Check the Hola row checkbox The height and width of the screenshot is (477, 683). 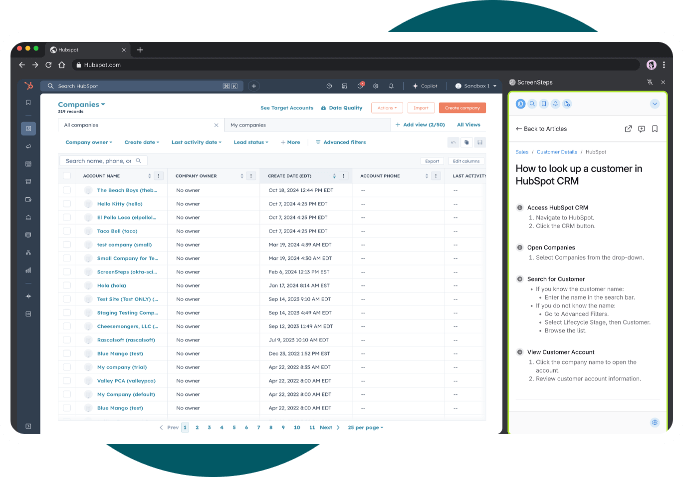click(x=67, y=285)
